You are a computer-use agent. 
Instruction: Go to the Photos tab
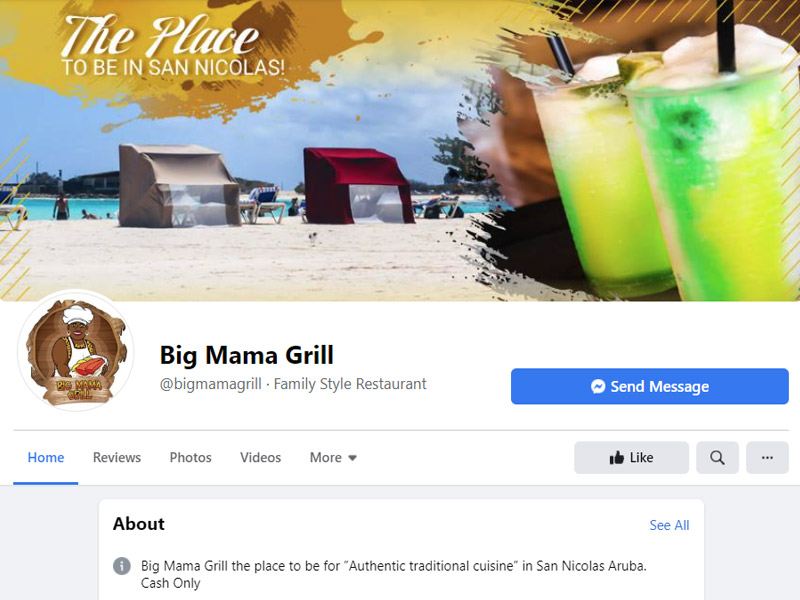[190, 458]
